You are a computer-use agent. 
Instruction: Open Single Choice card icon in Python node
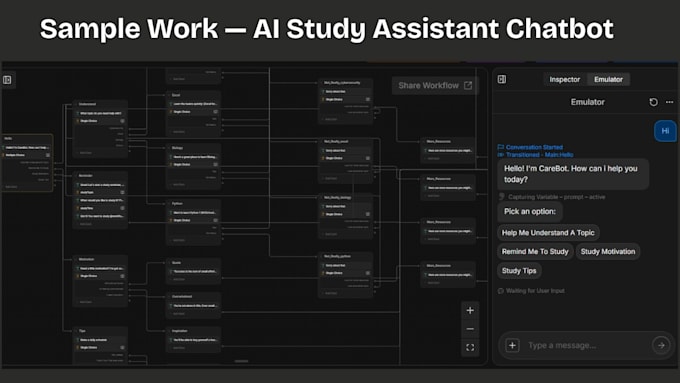[216, 220]
